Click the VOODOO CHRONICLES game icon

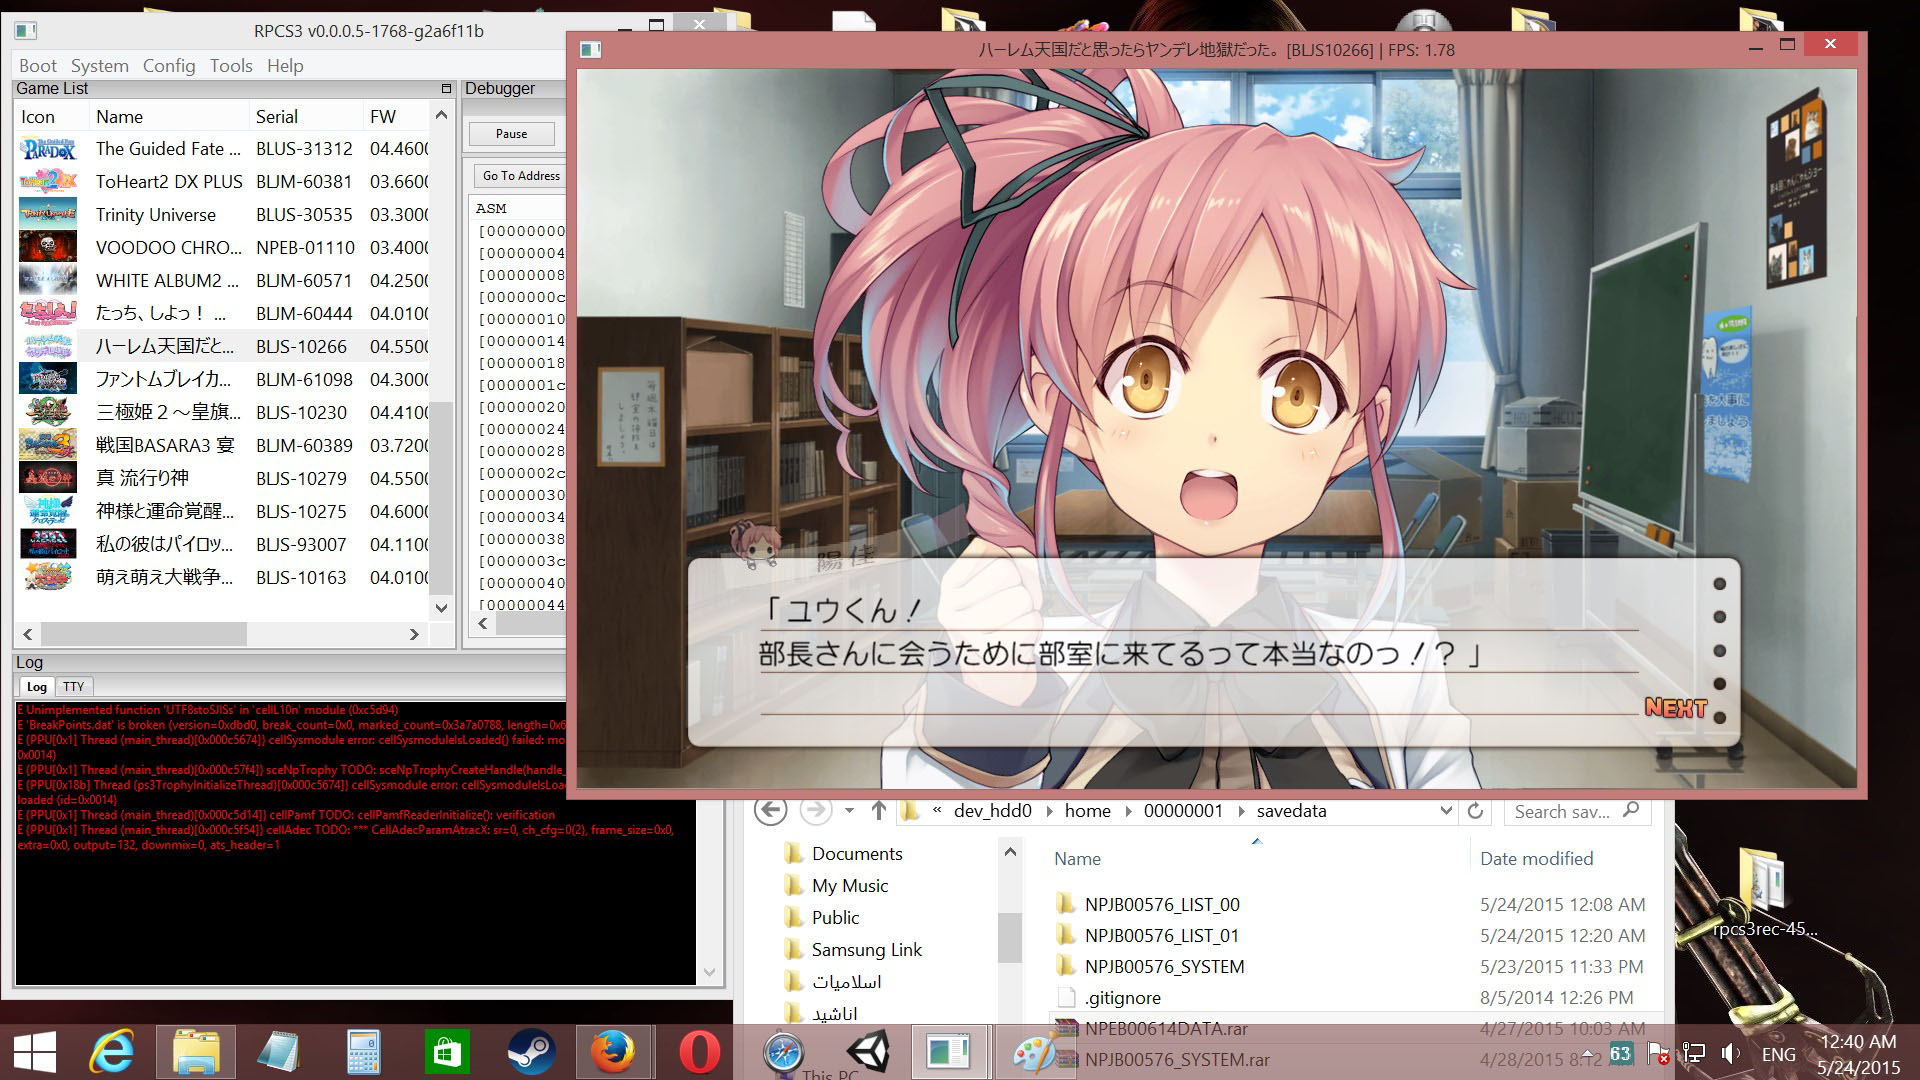48,247
